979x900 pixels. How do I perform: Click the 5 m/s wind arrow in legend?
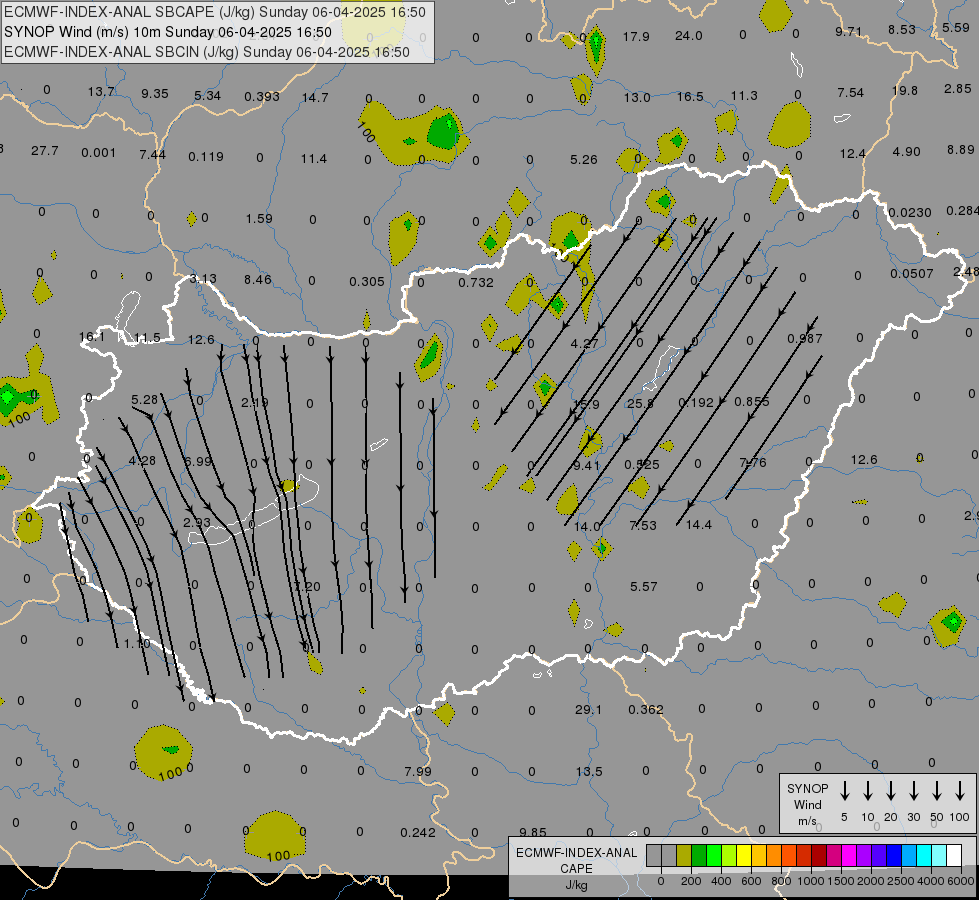[x=845, y=790]
